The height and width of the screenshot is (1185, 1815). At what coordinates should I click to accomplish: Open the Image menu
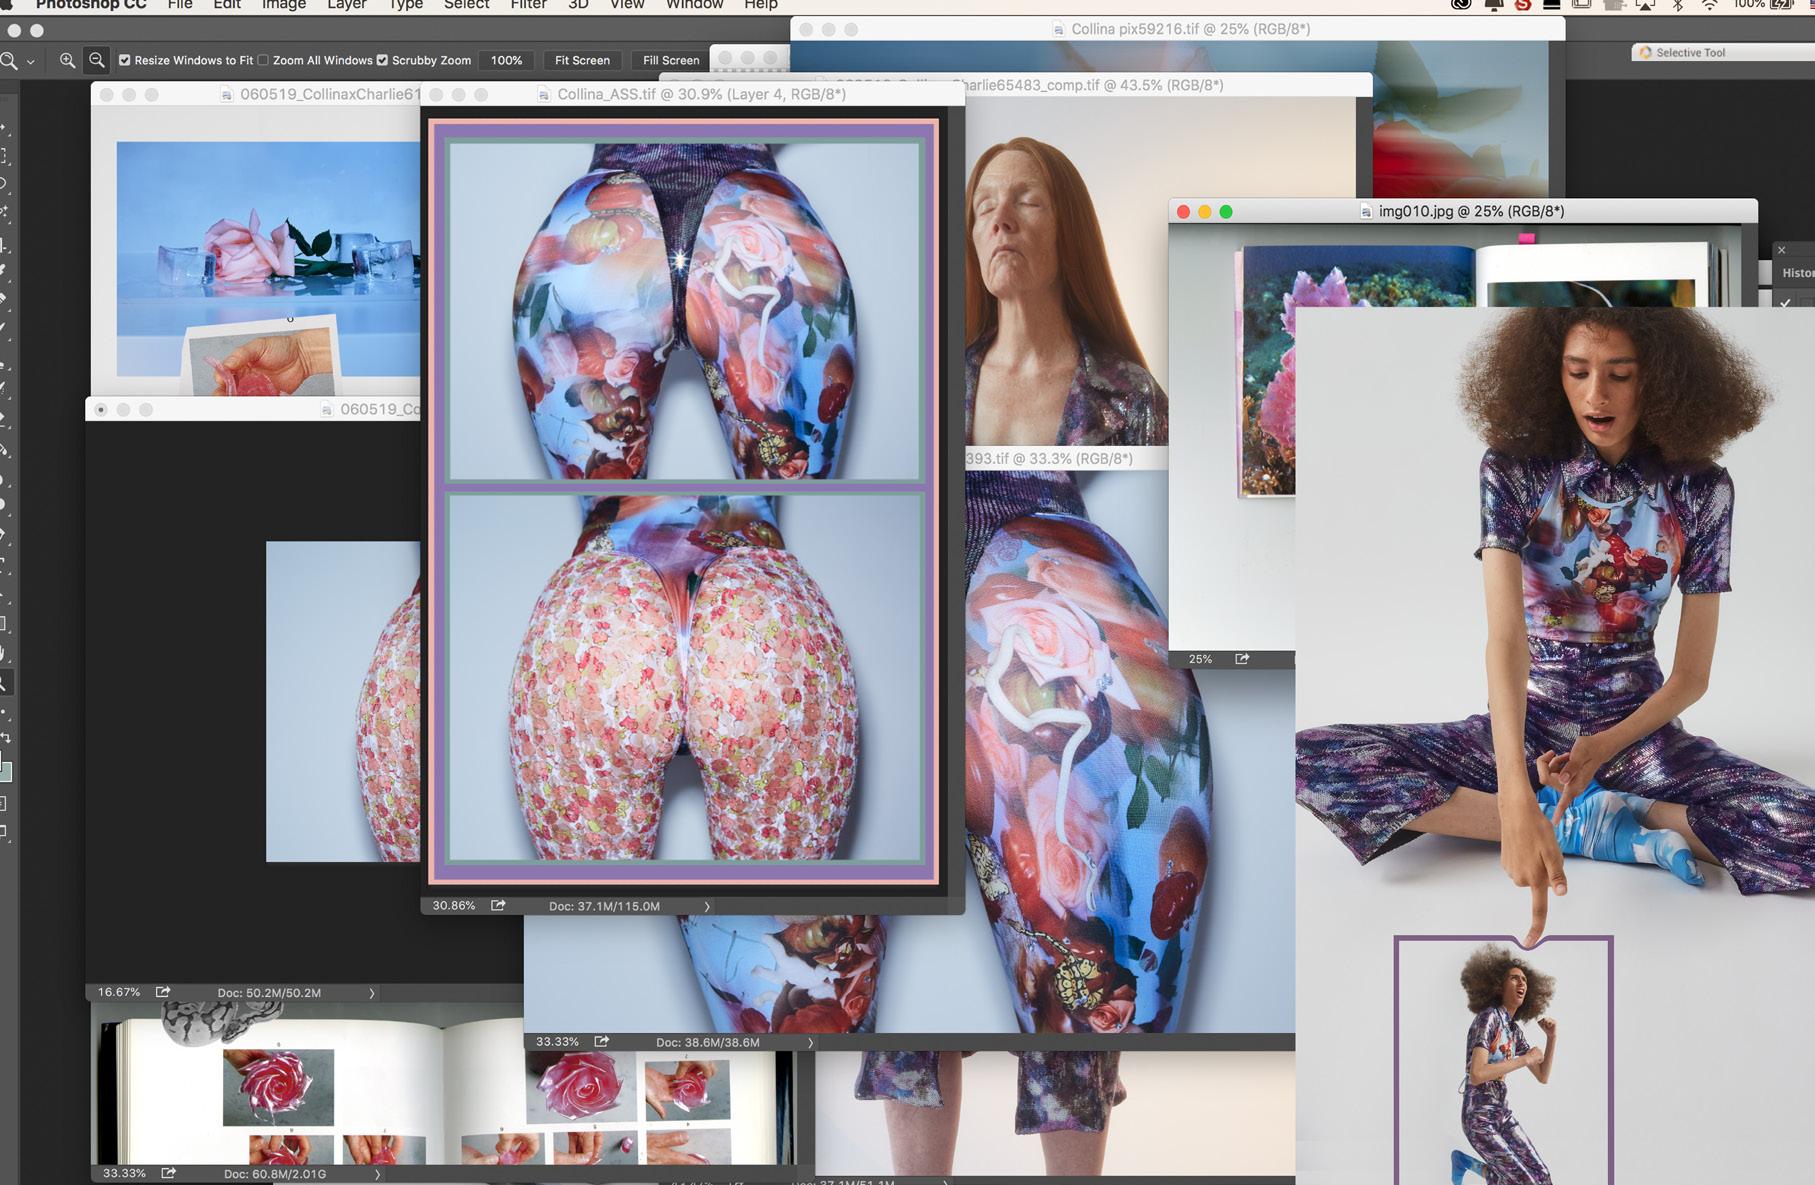(284, 5)
